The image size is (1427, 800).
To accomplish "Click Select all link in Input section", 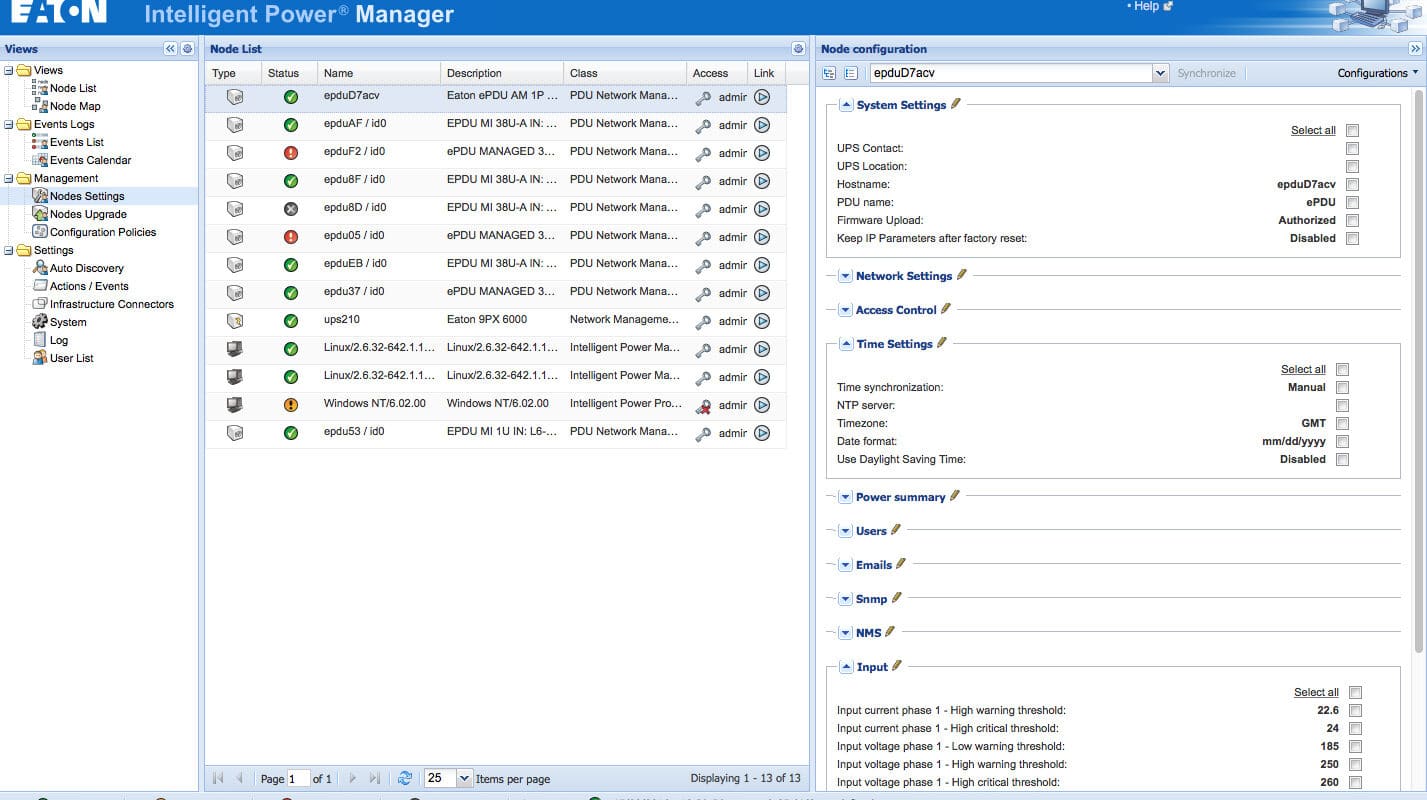I will point(1316,692).
